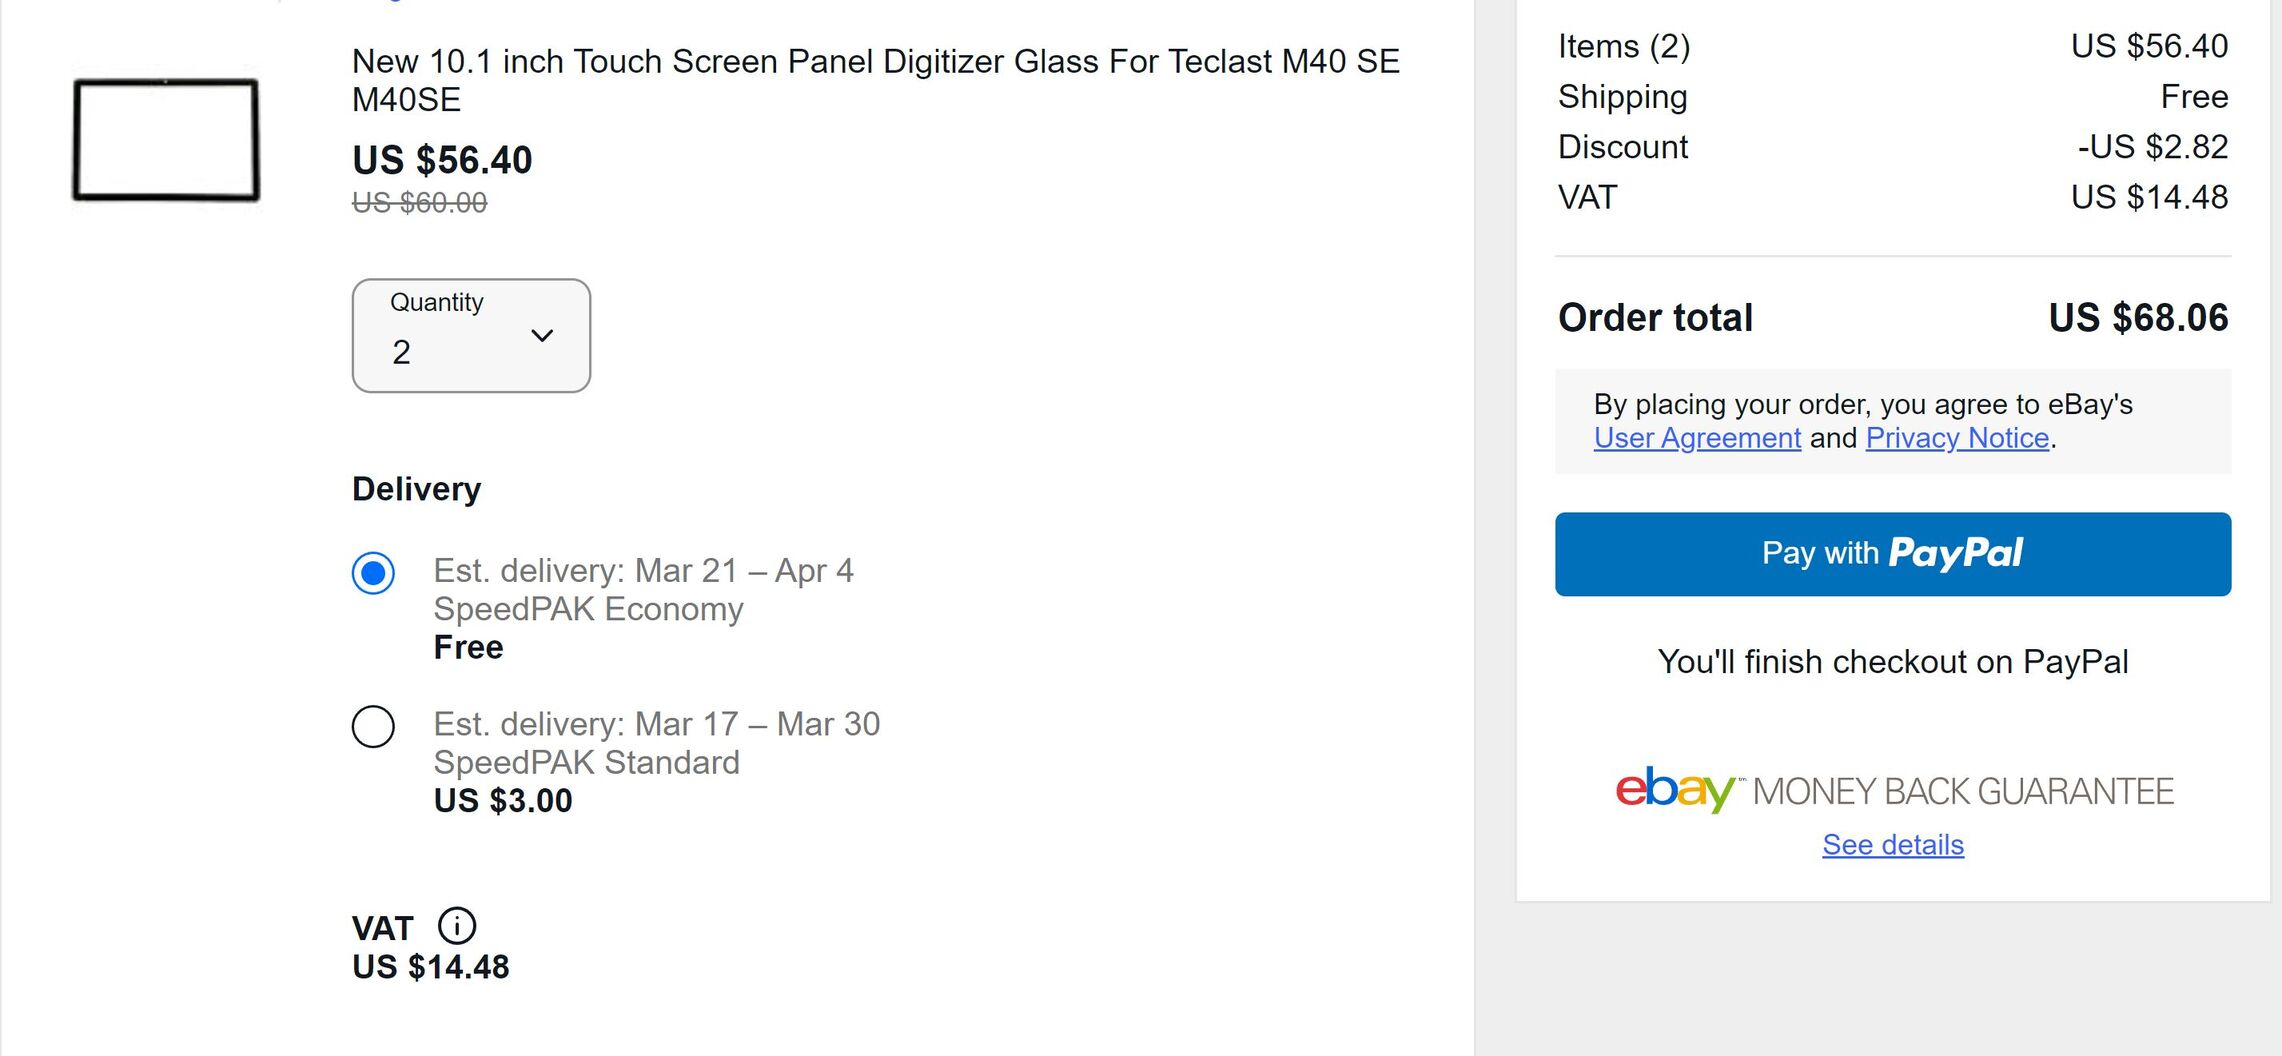This screenshot has height=1056, width=2282.
Task: Click the "You'll finish checkout on PayPal" text
Action: [1892, 662]
